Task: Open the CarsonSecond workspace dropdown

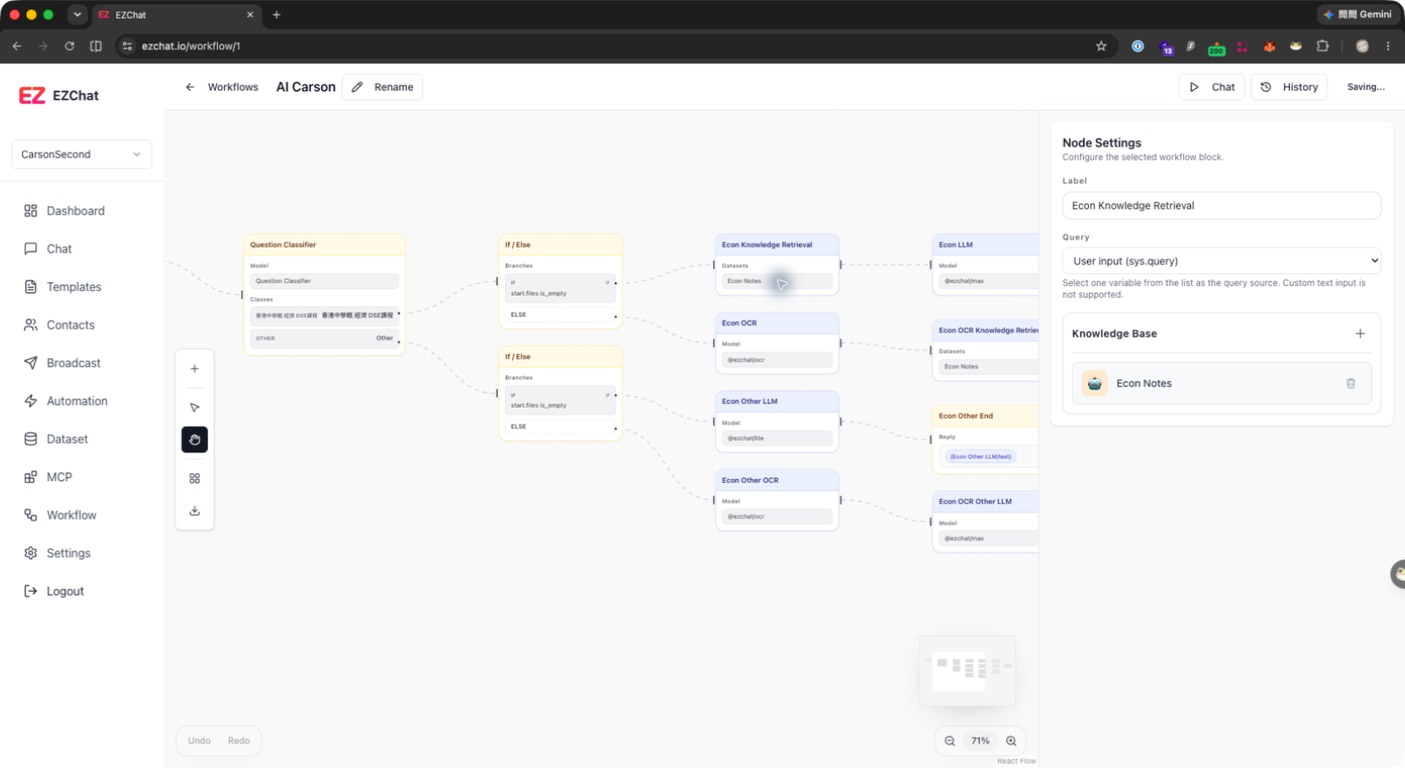Action: pos(82,154)
